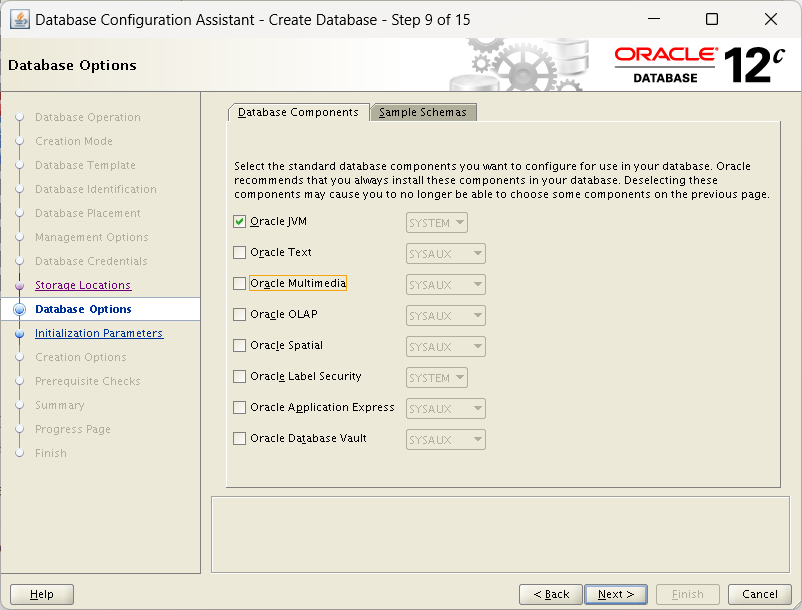Proceed with the Next button
Screen dimensions: 802x610
(616, 594)
